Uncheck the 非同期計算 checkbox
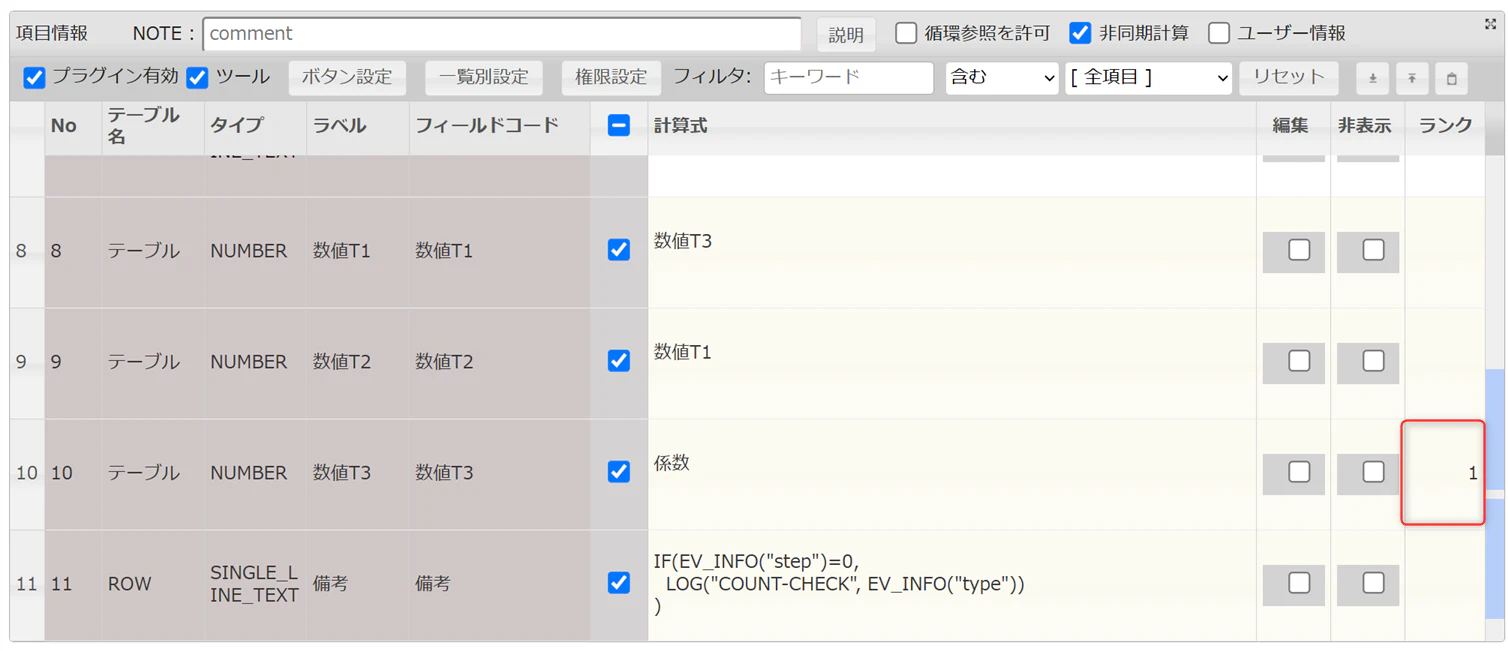 [1080, 33]
